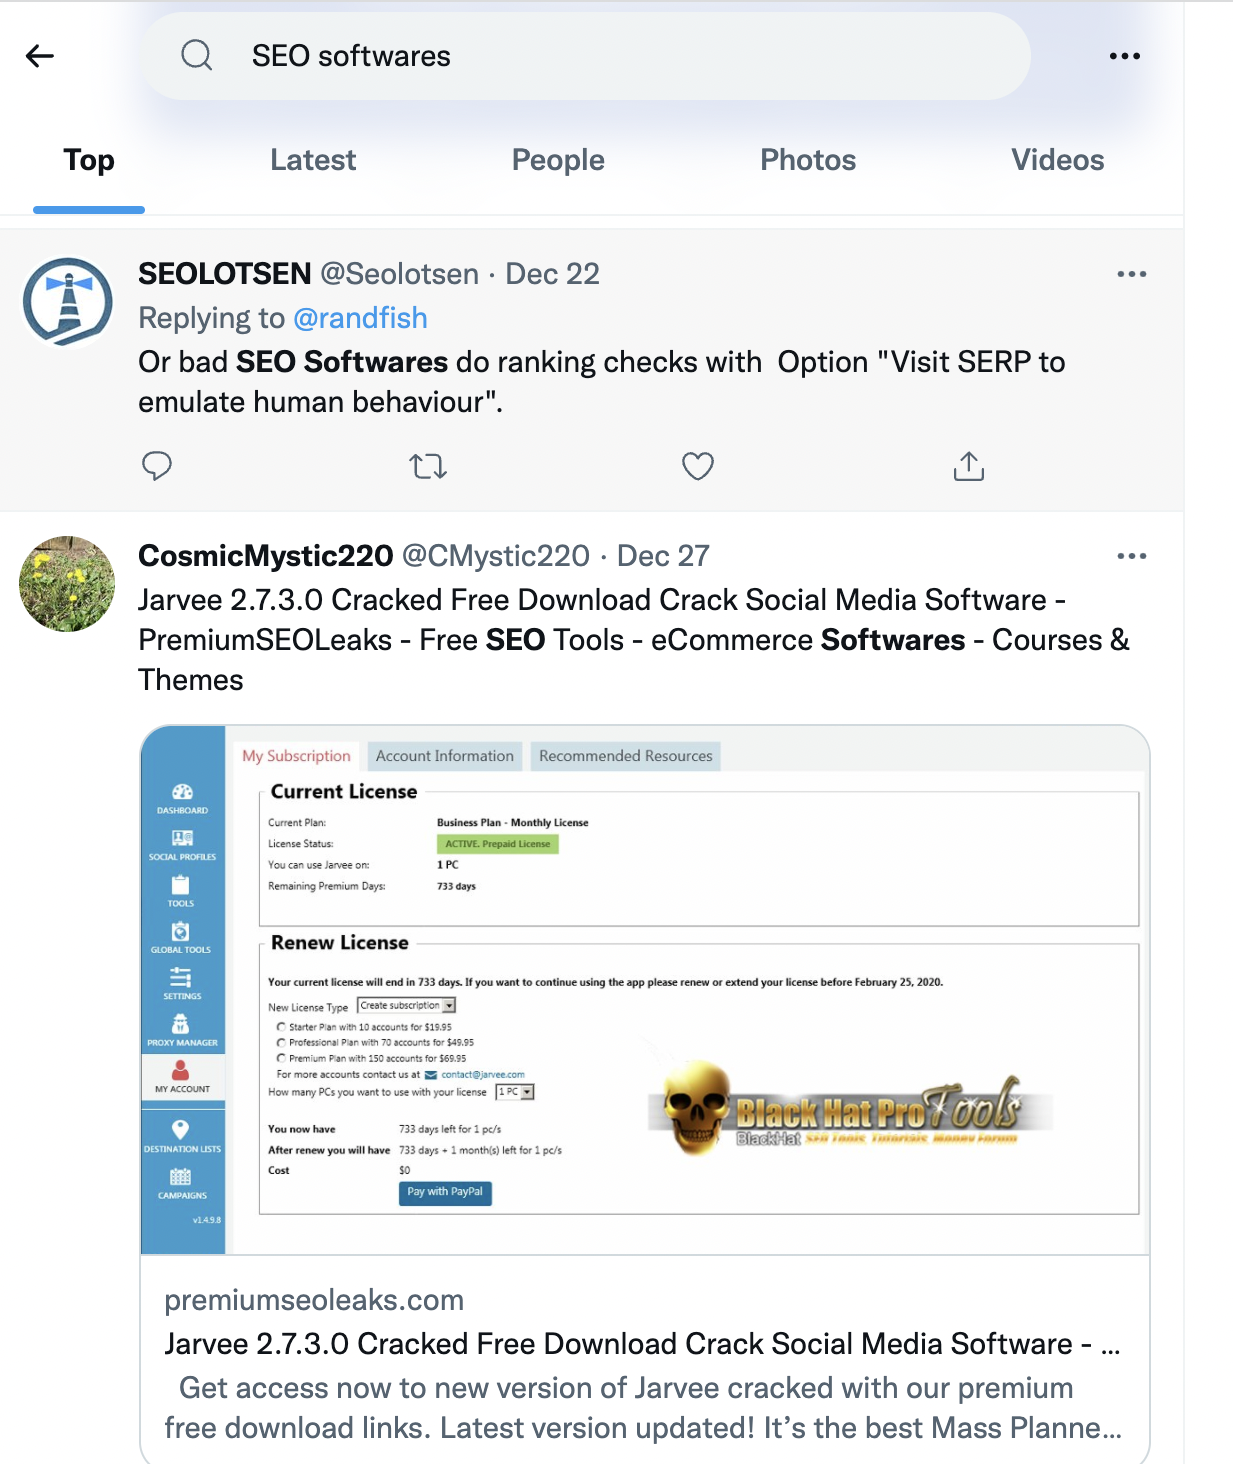The height and width of the screenshot is (1464, 1233).
Task: Go back using the left arrow icon
Action: 40,56
